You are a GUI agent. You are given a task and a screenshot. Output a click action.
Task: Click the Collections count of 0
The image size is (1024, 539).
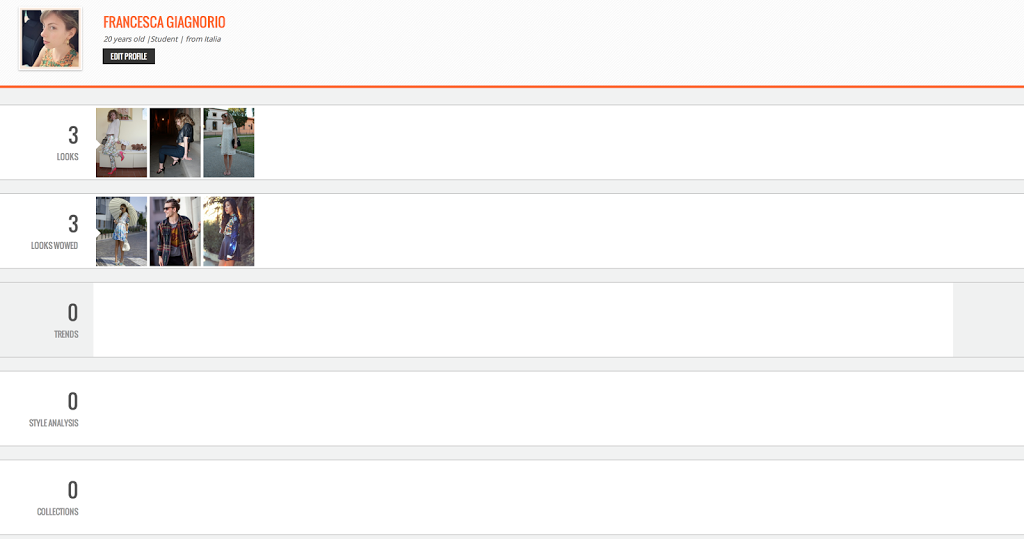click(72, 491)
